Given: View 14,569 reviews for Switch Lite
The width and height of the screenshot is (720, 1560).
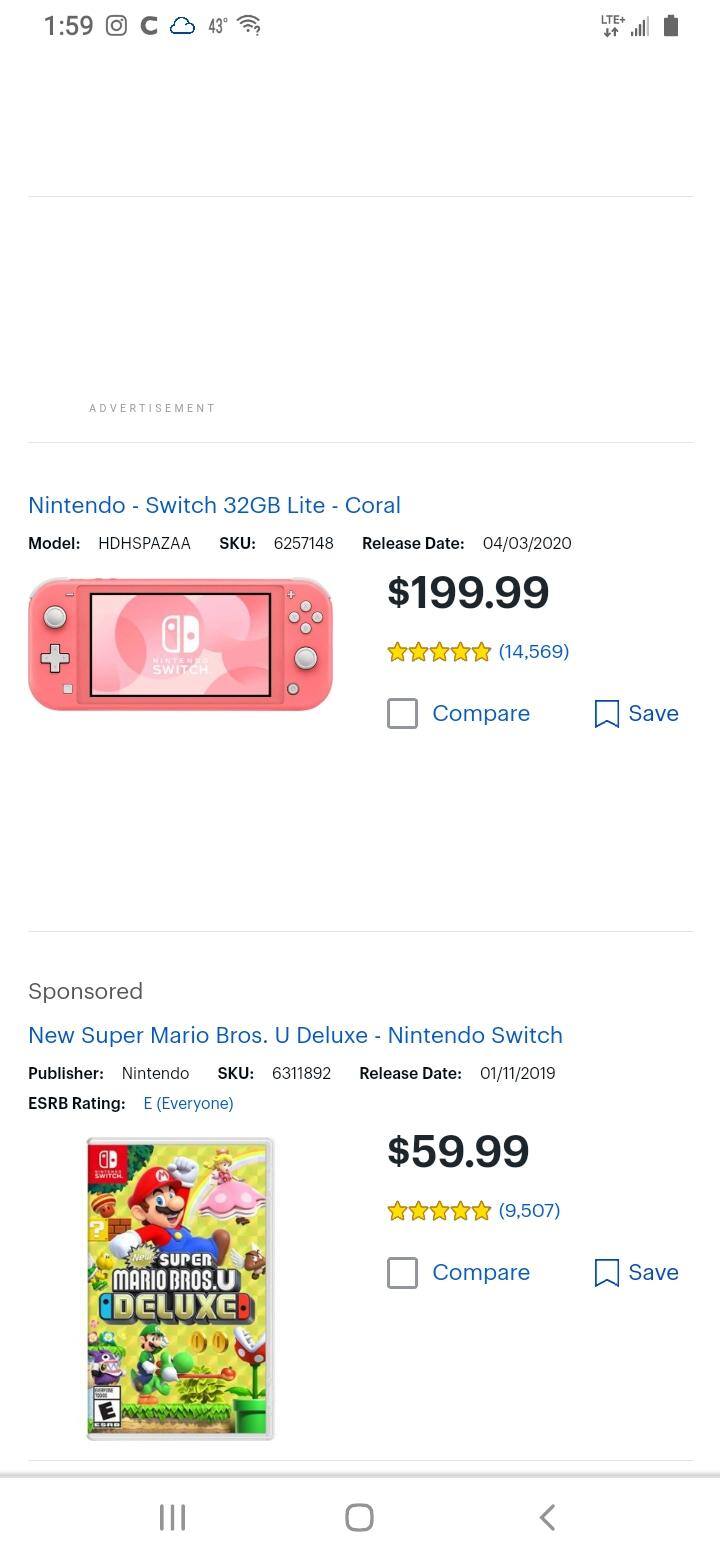Looking at the screenshot, I should (533, 651).
